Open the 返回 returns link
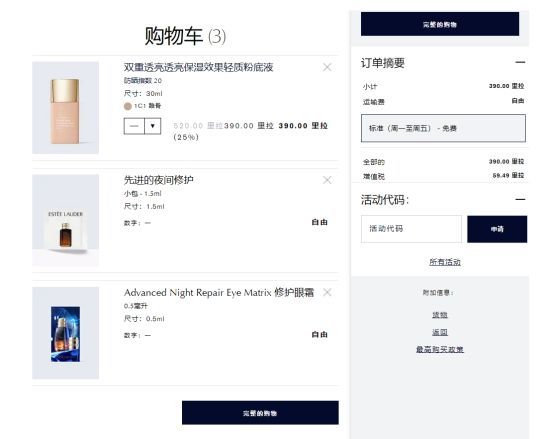 coord(440,332)
